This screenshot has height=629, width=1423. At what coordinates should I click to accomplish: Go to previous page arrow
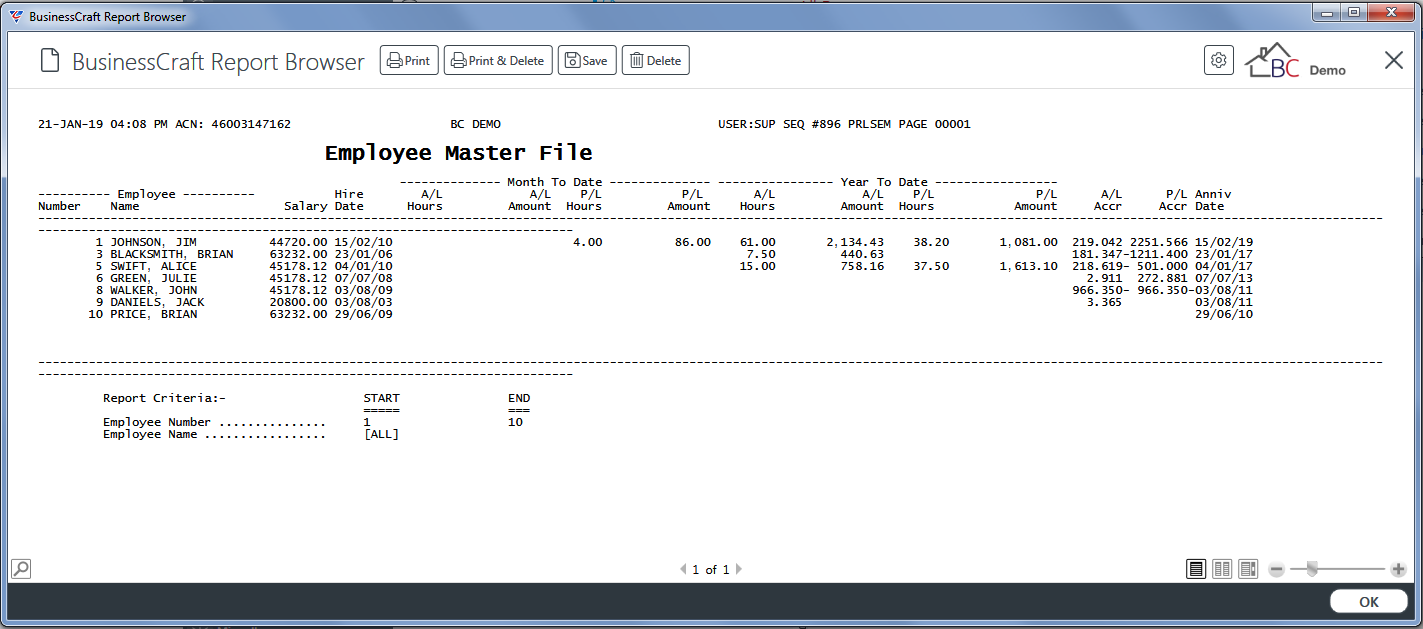[x=683, y=570]
